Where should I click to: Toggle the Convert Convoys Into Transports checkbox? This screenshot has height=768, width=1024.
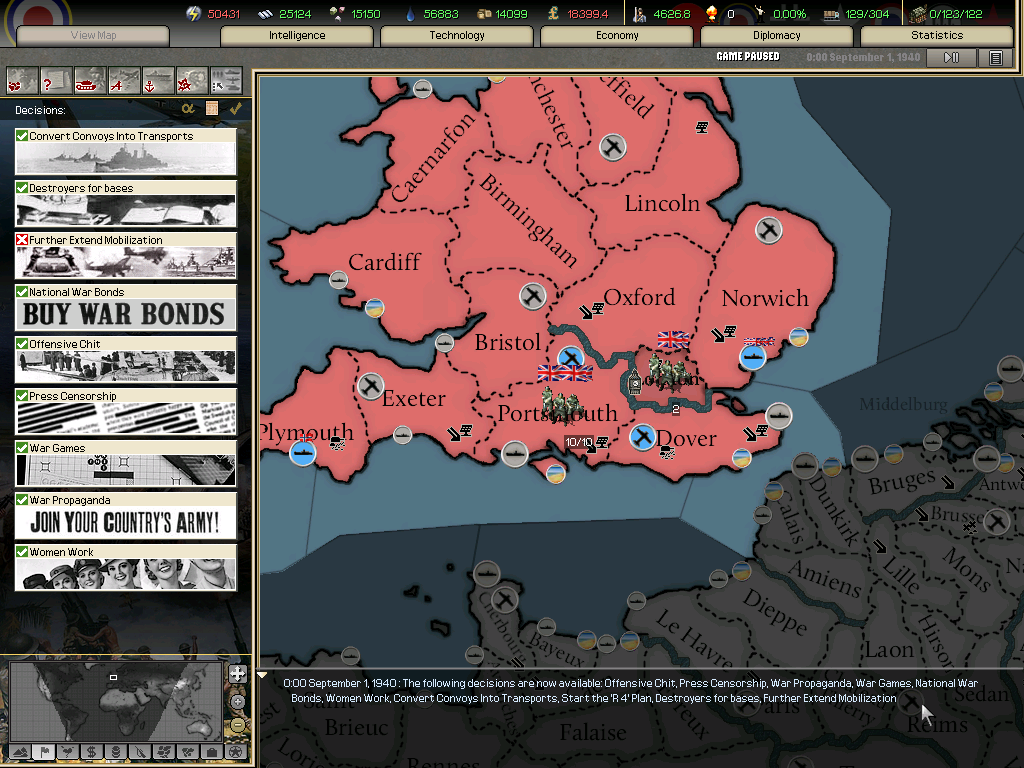(x=22, y=135)
